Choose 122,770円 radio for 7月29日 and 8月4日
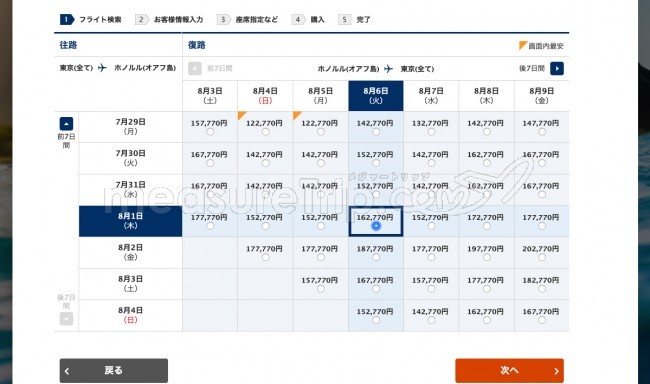The height and width of the screenshot is (384, 650). point(265,132)
